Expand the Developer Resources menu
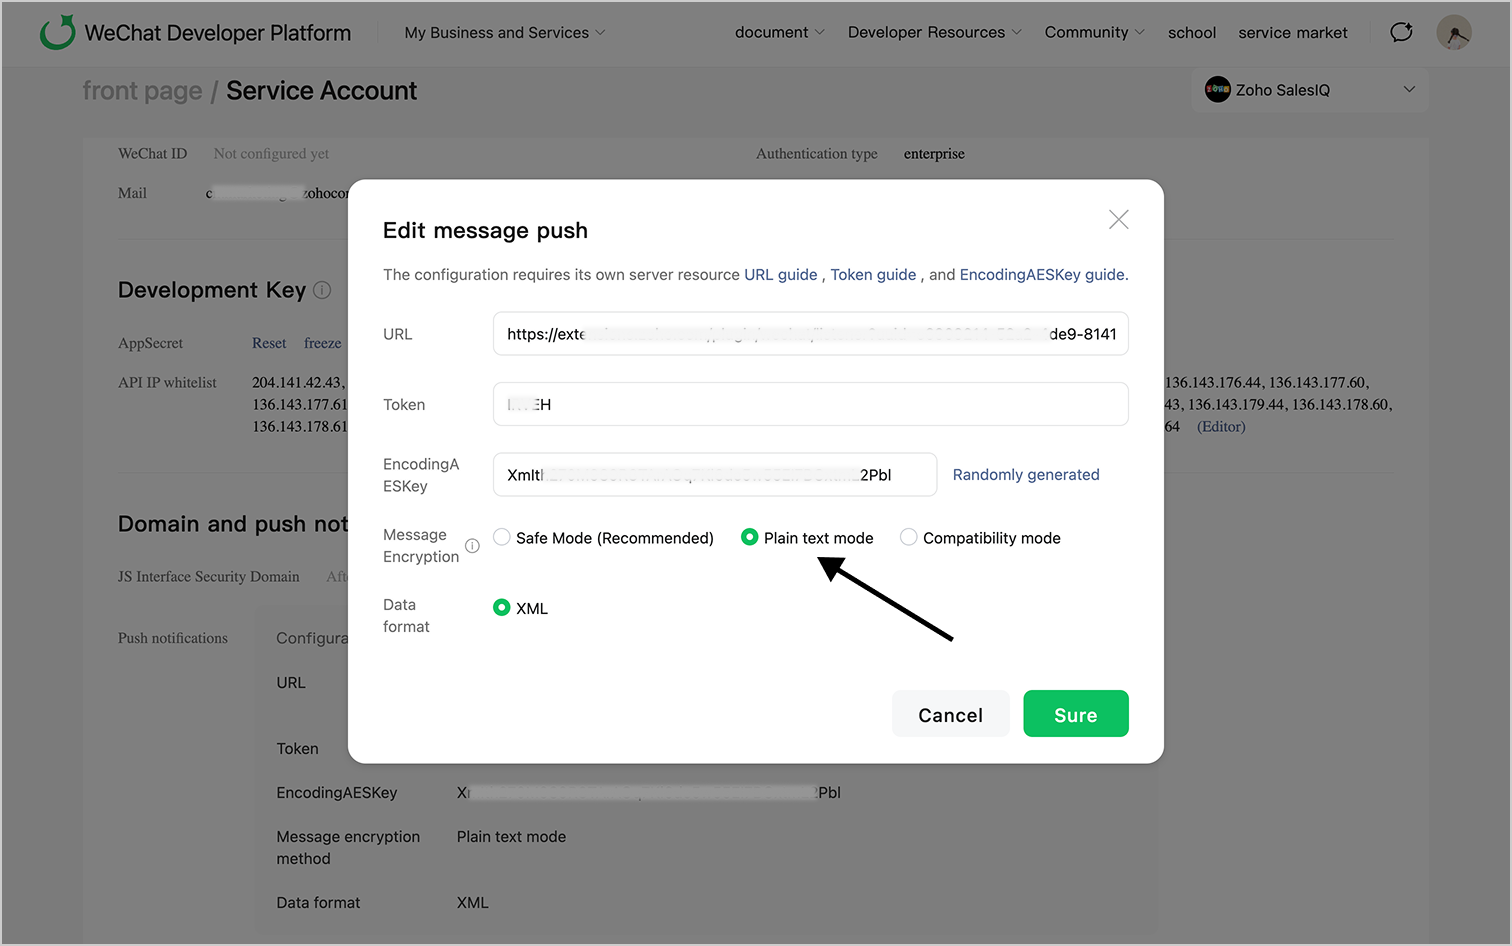The image size is (1512, 946). coord(934,33)
